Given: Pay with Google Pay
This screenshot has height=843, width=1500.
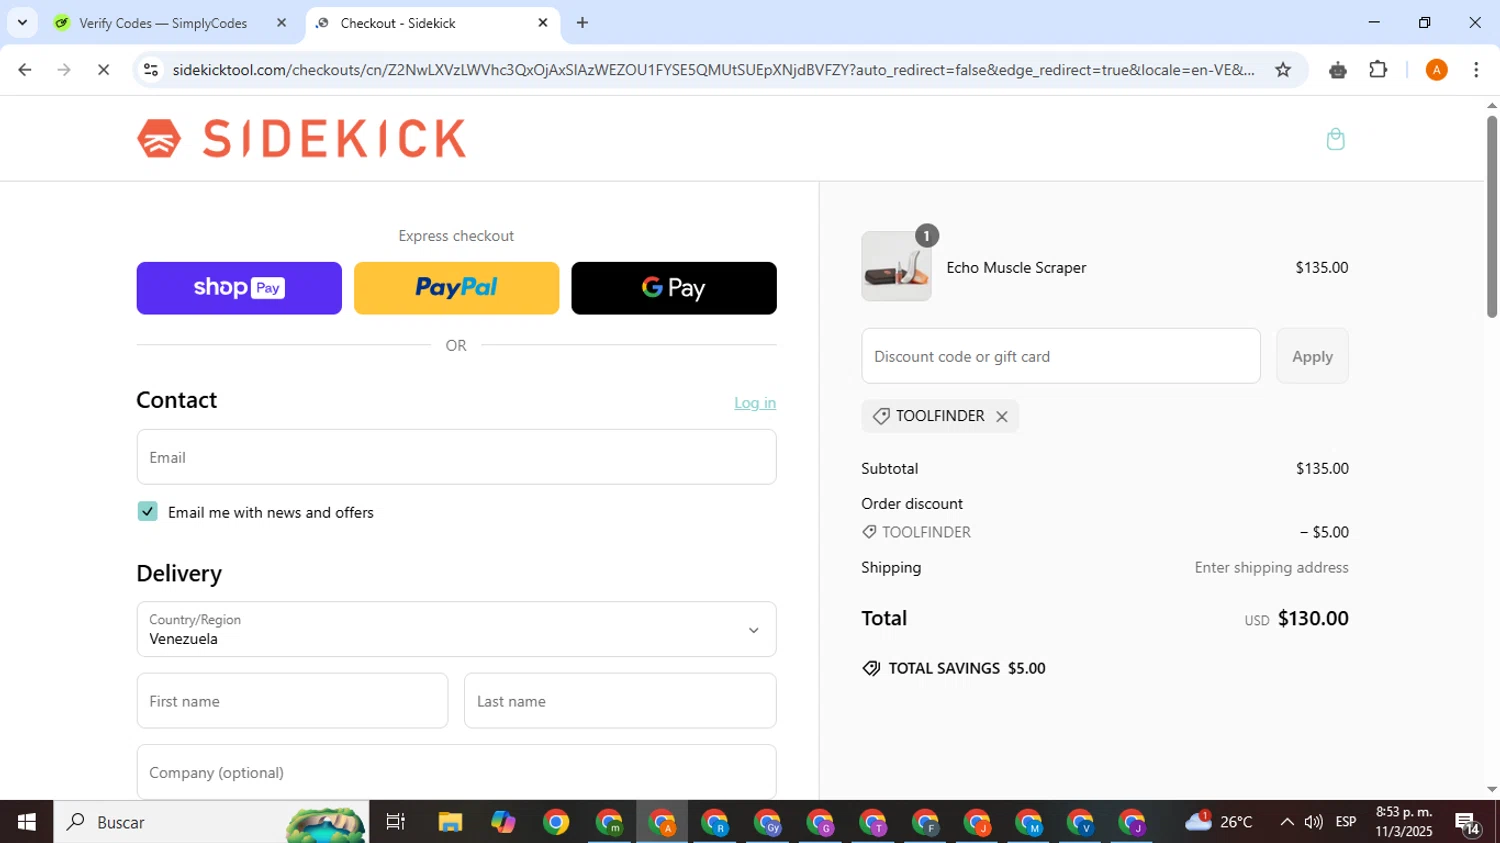Looking at the screenshot, I should (674, 288).
